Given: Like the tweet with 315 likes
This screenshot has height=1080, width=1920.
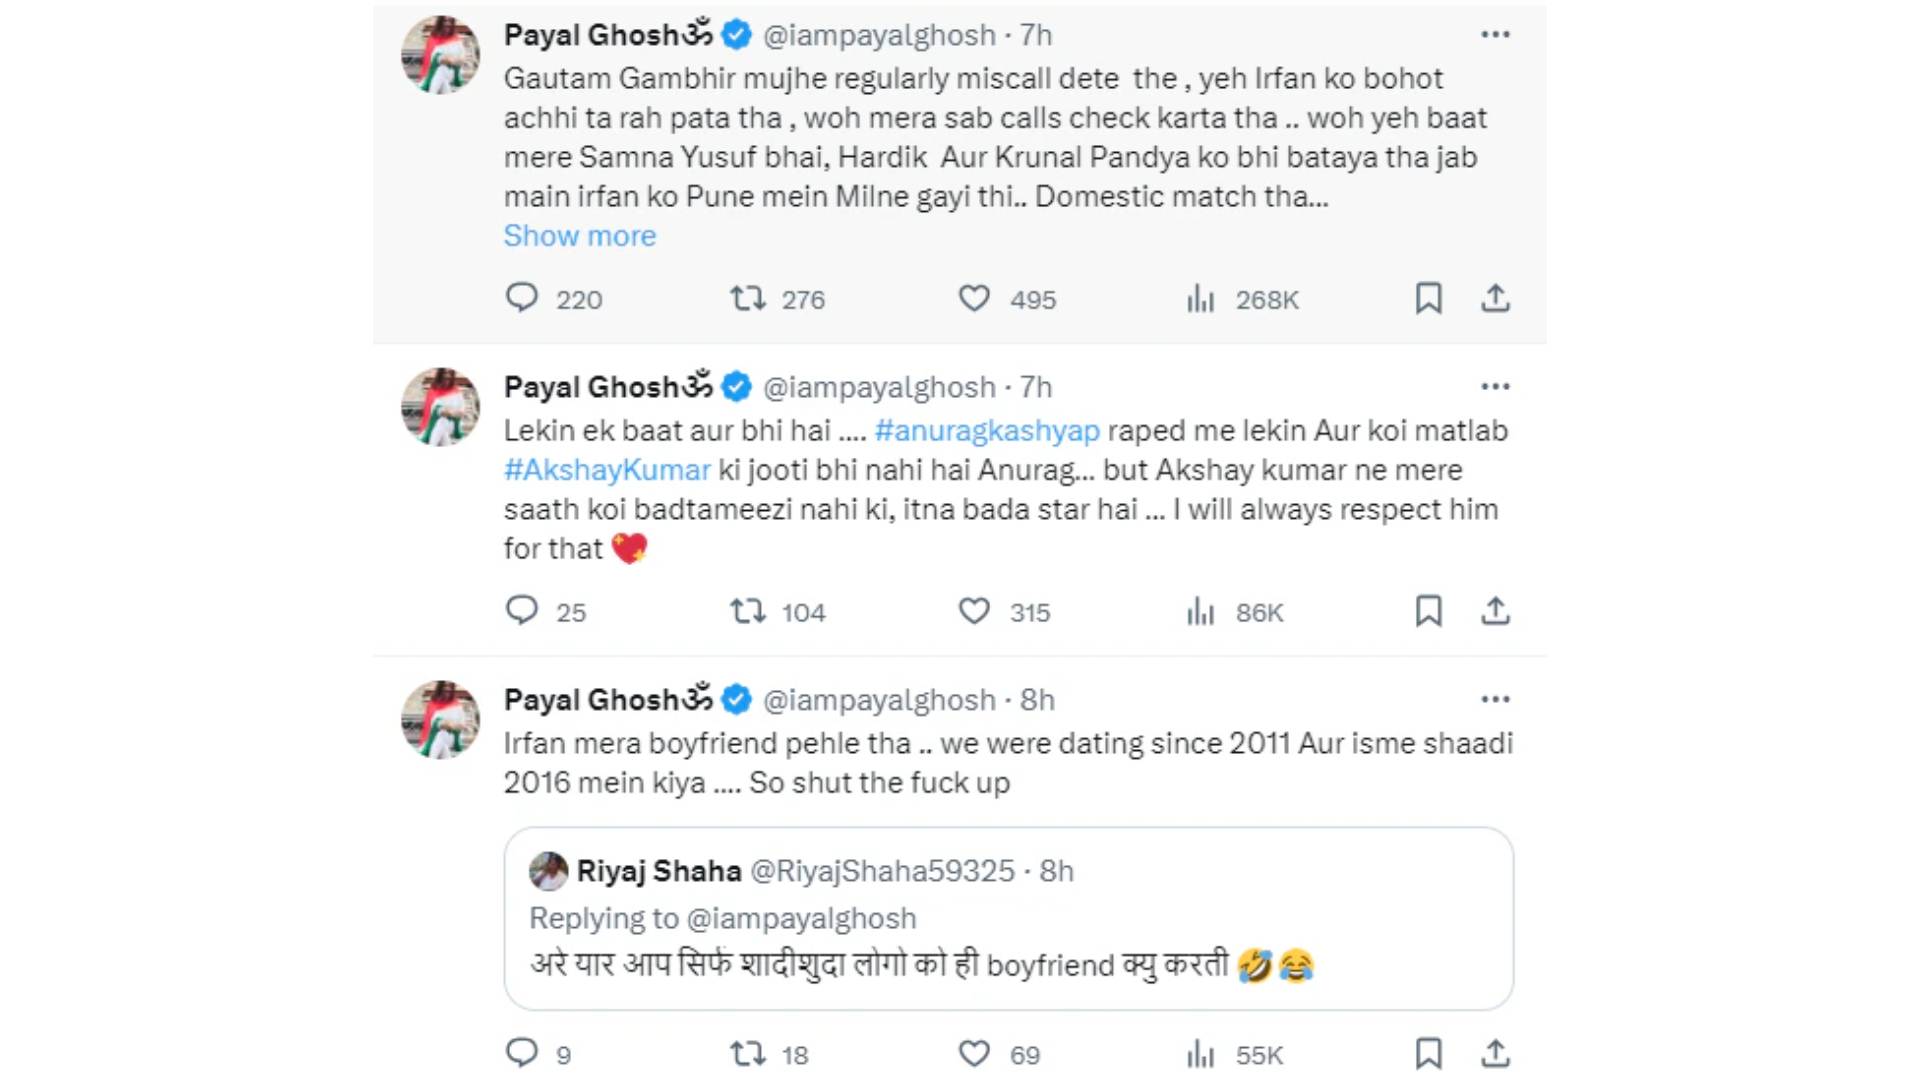Looking at the screenshot, I should [x=974, y=611].
